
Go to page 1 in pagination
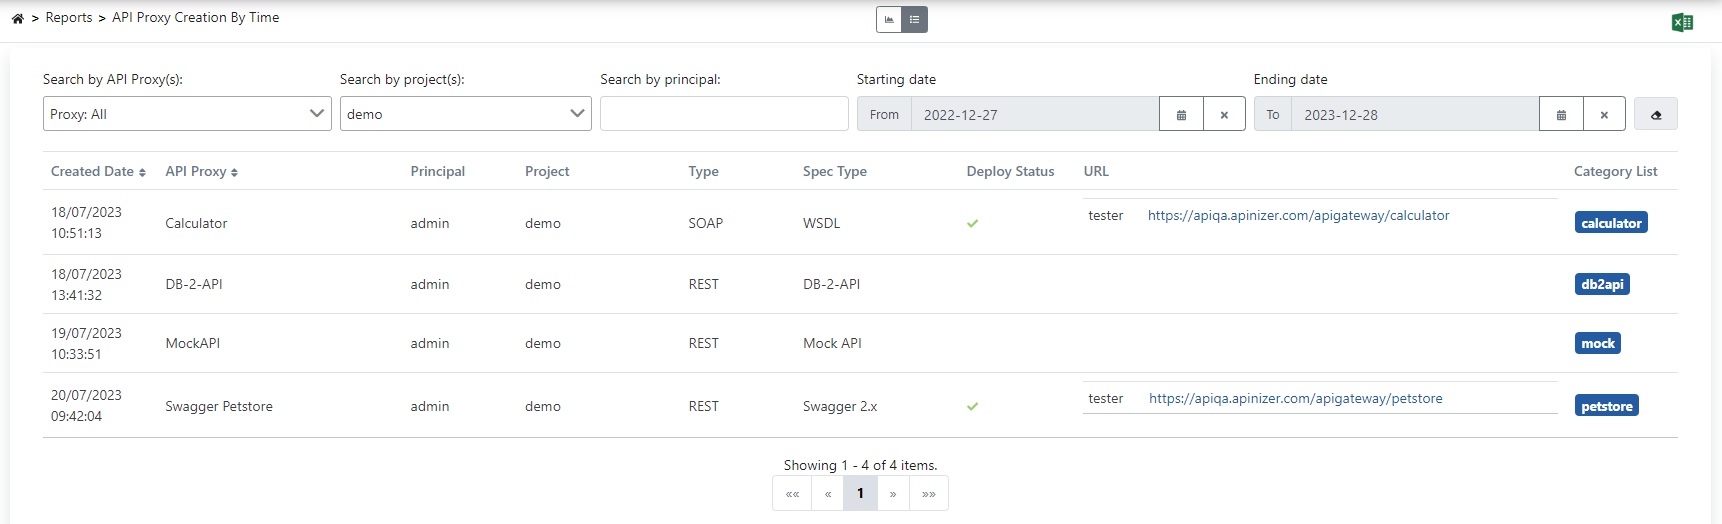860,493
